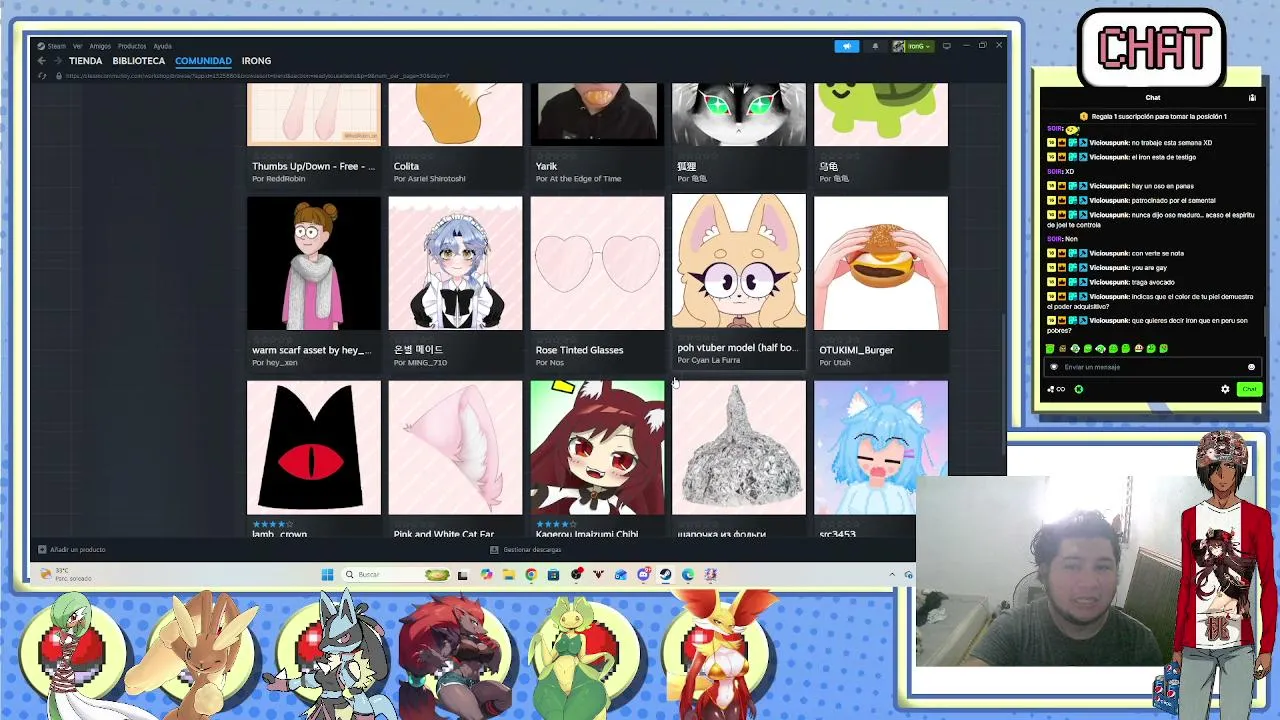Click the gift subscription banner in chat
Image resolution: width=1280 pixels, height=720 pixels.
point(1152,116)
